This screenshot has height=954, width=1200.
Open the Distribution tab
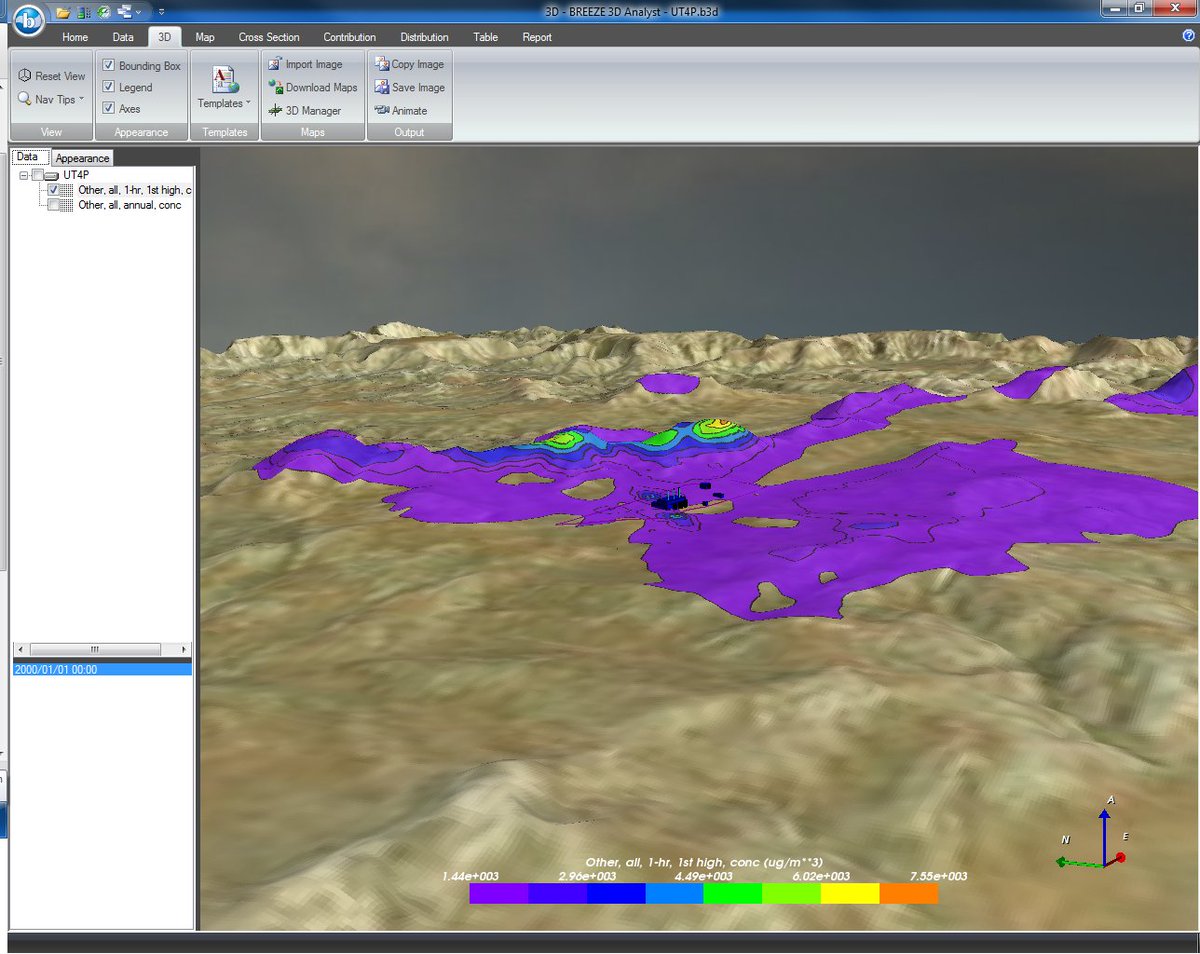pos(424,37)
